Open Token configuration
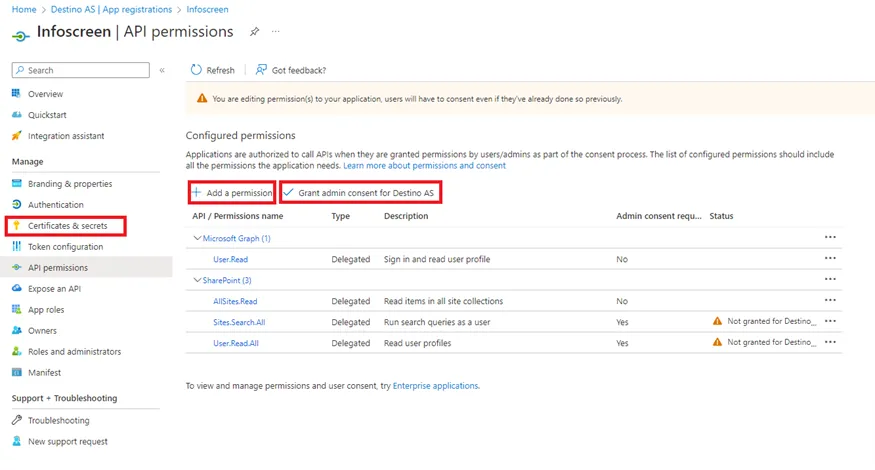 [65, 247]
